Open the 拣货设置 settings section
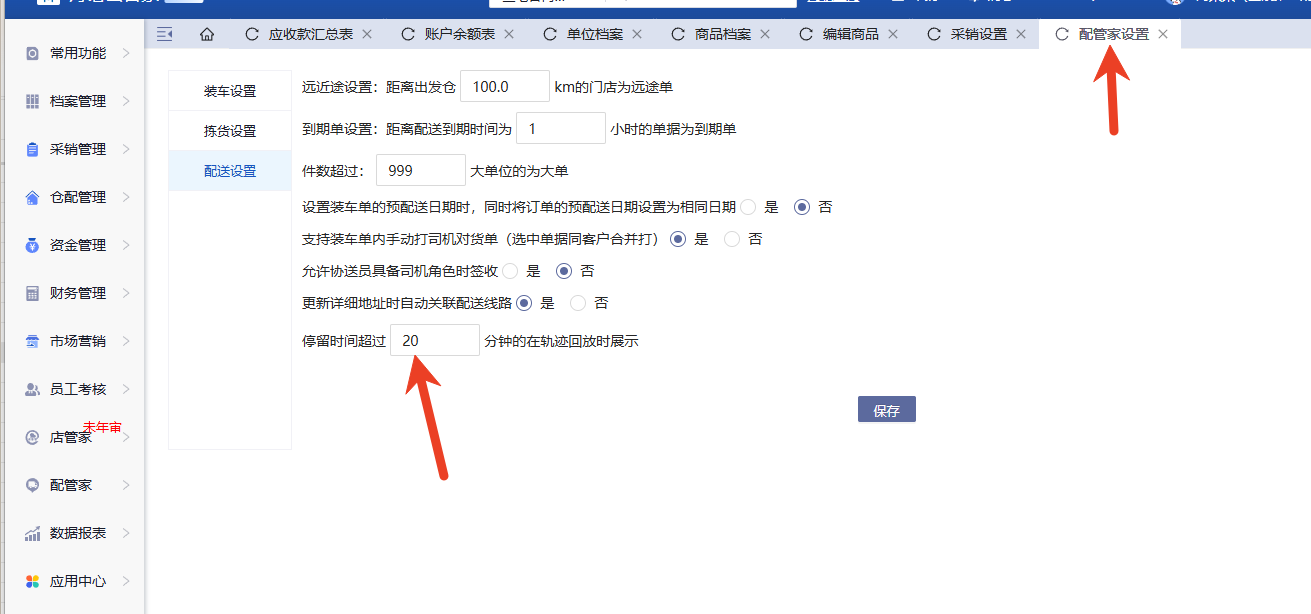 pos(230,131)
